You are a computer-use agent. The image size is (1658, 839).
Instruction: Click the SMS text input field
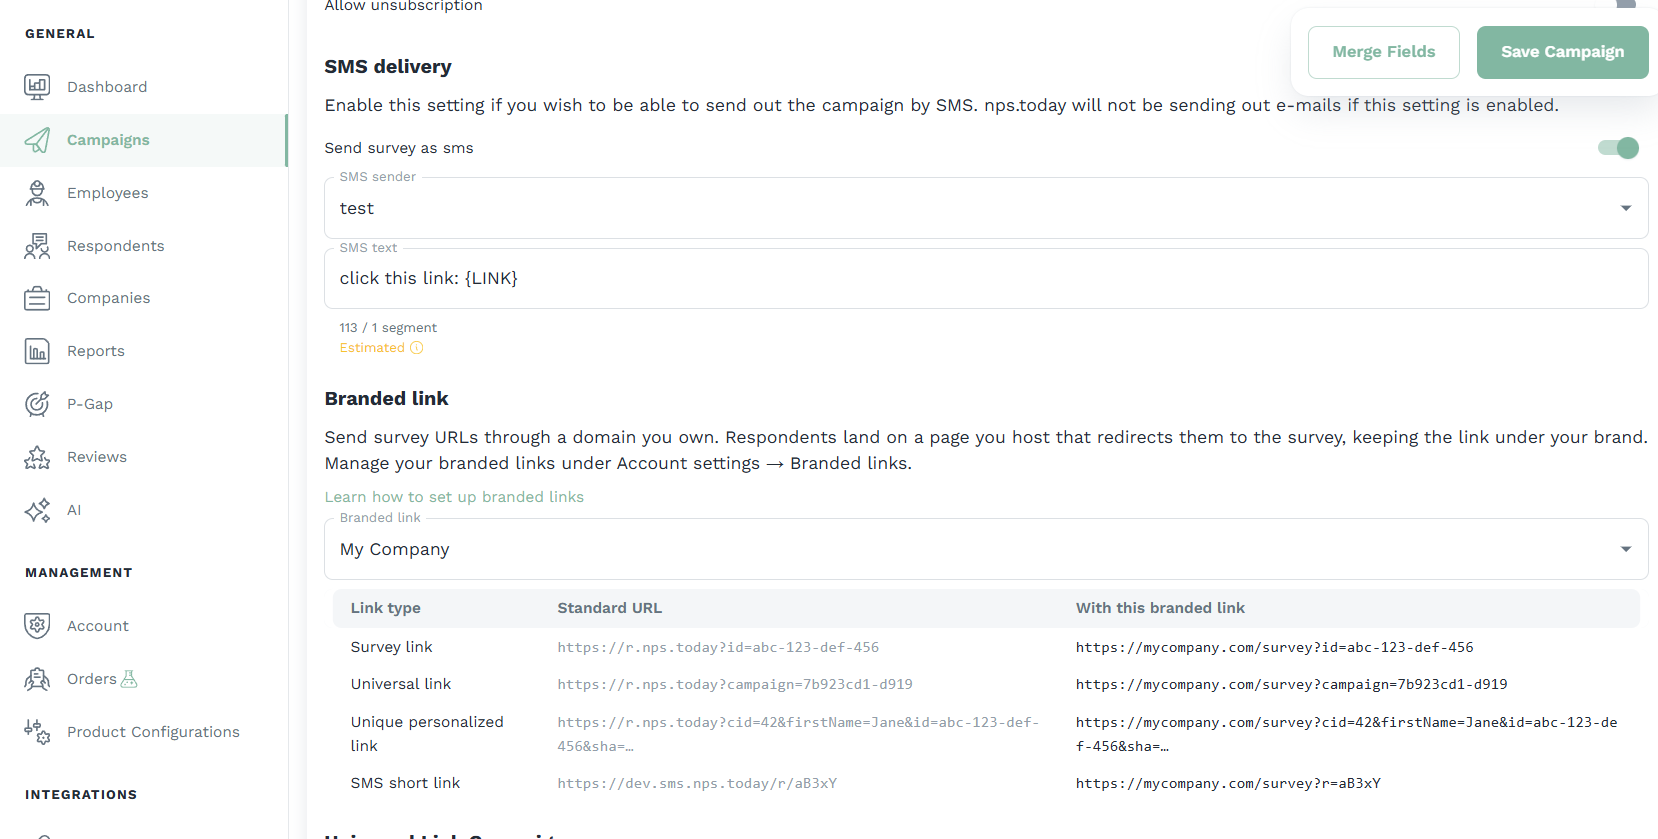(x=986, y=278)
